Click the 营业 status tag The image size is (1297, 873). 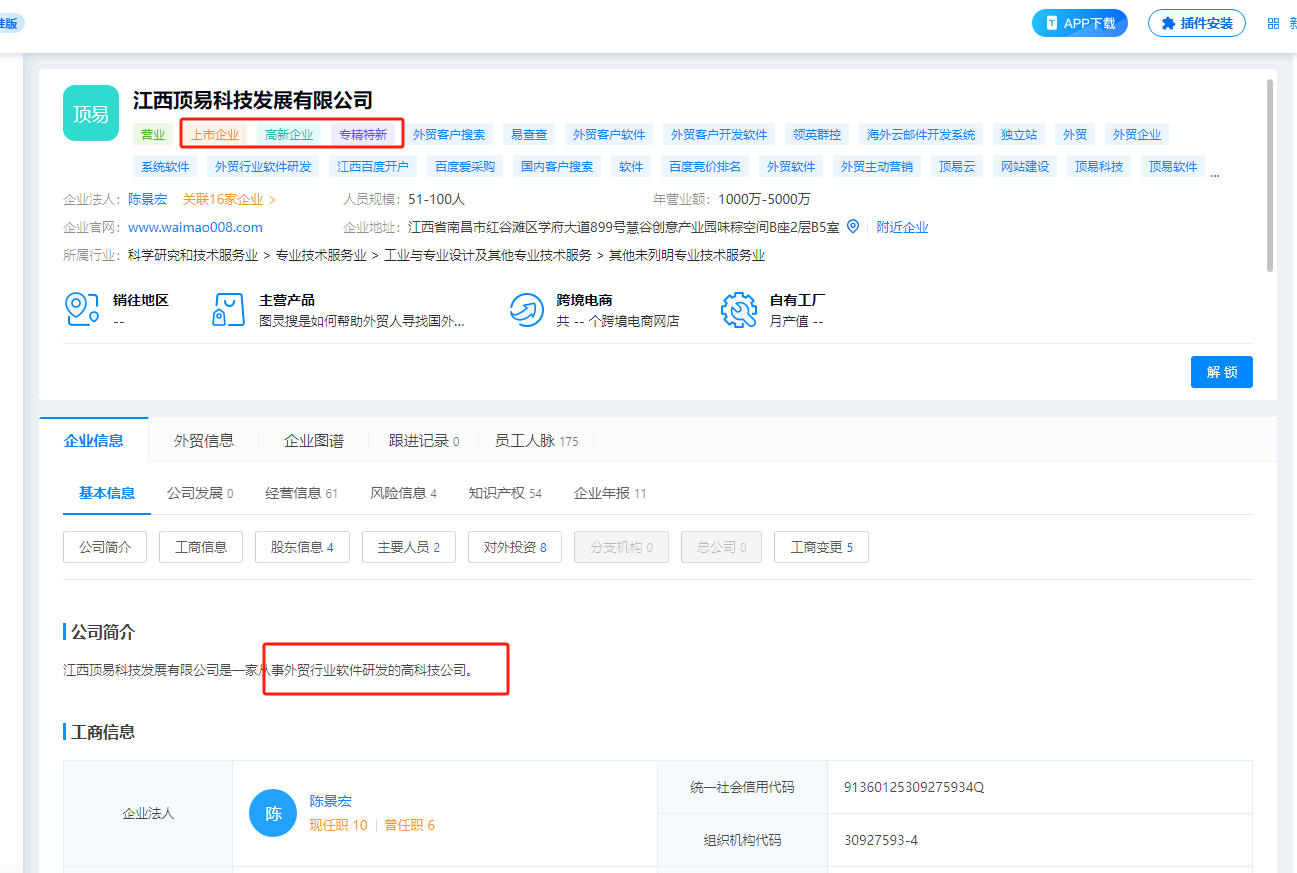pos(153,135)
